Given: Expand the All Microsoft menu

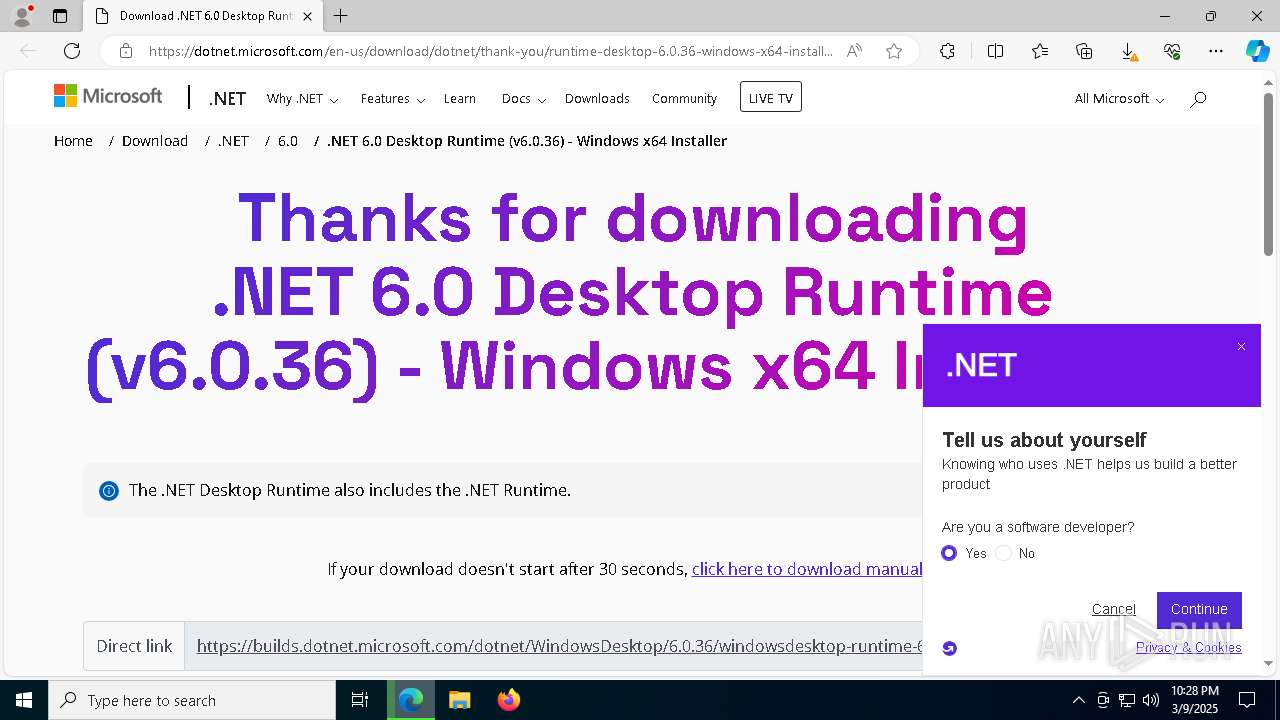Looking at the screenshot, I should click(x=1119, y=98).
